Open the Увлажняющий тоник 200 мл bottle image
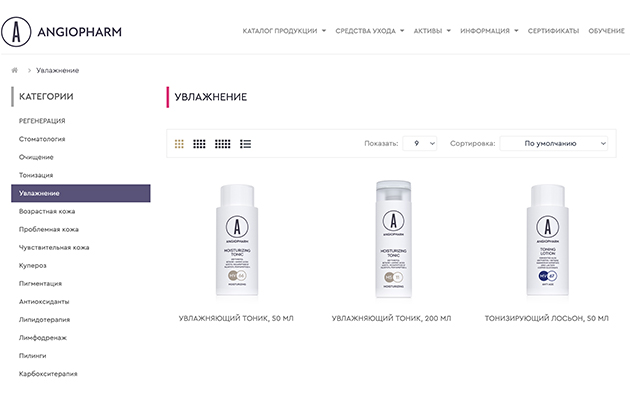 393,239
